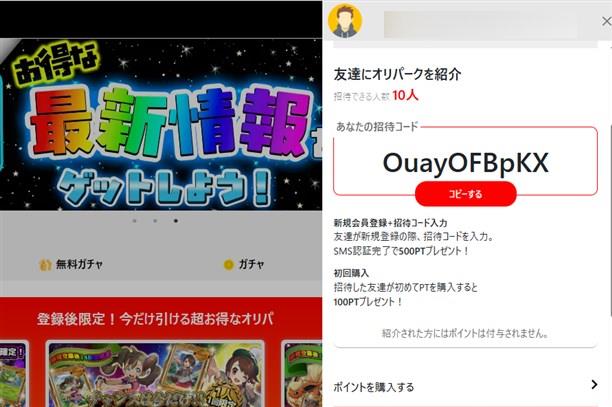This screenshot has height=407, width=612.
Task: Click the user avatar icon
Action: click(x=345, y=21)
